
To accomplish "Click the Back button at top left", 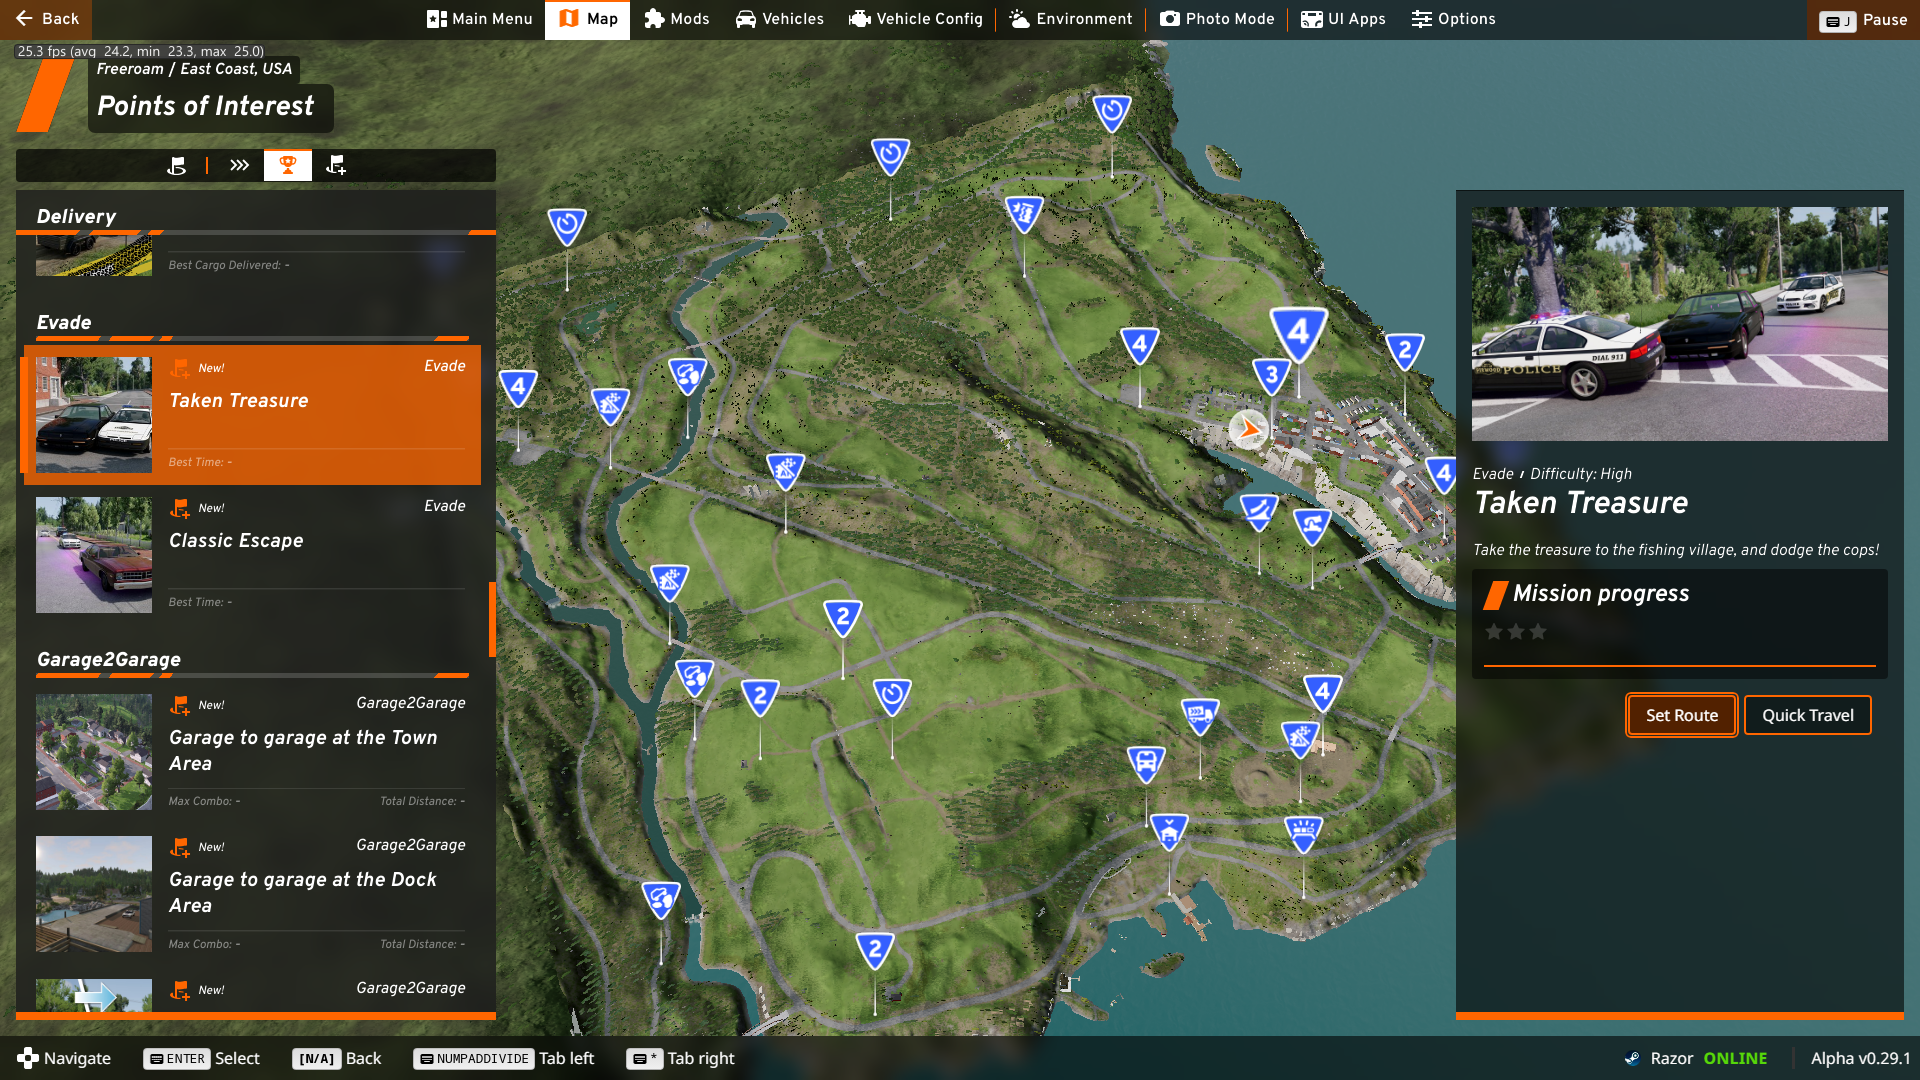I will pos(46,19).
